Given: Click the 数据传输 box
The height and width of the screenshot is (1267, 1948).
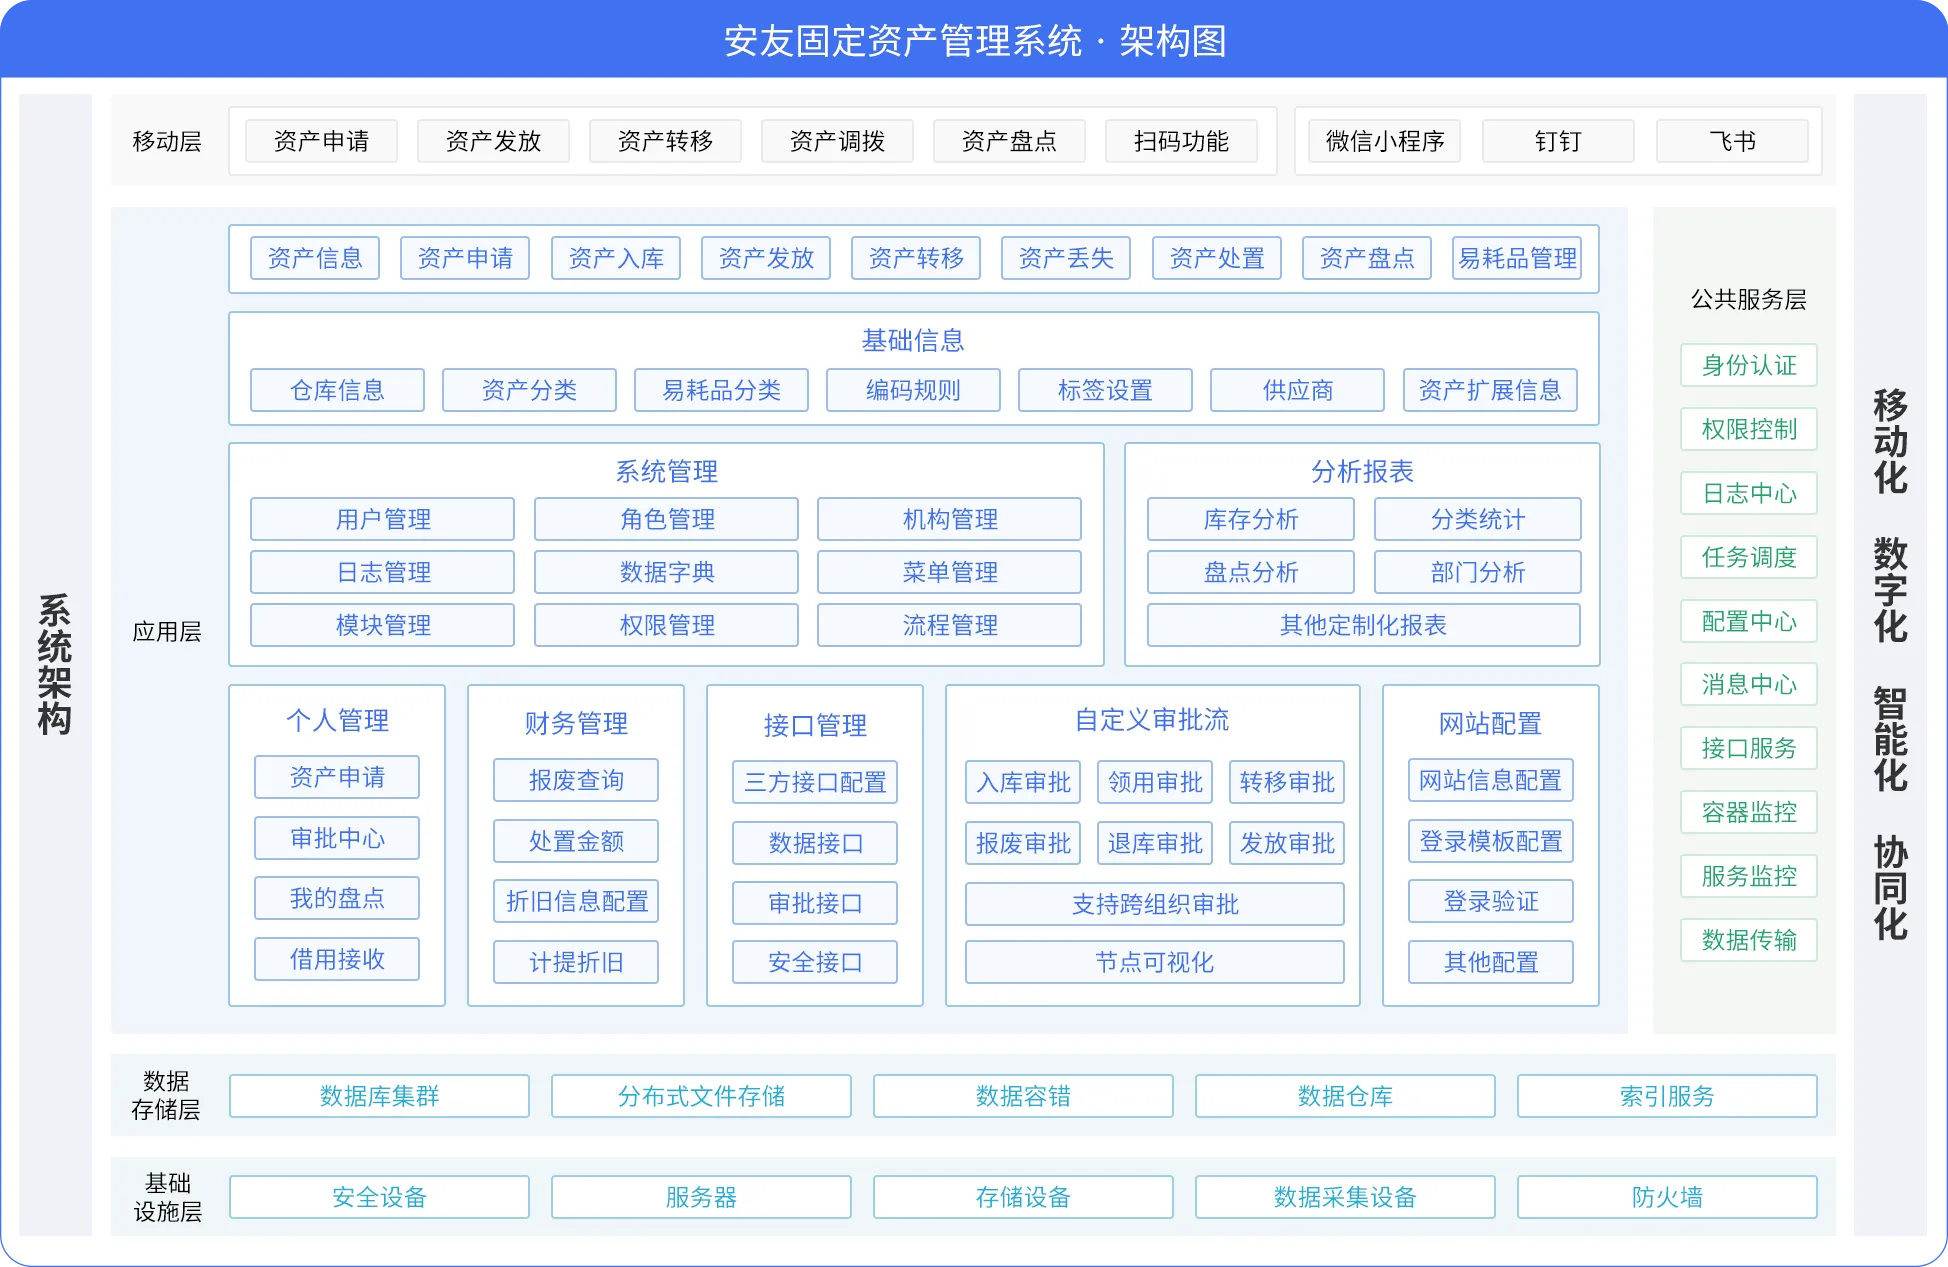Looking at the screenshot, I should click(x=1749, y=940).
